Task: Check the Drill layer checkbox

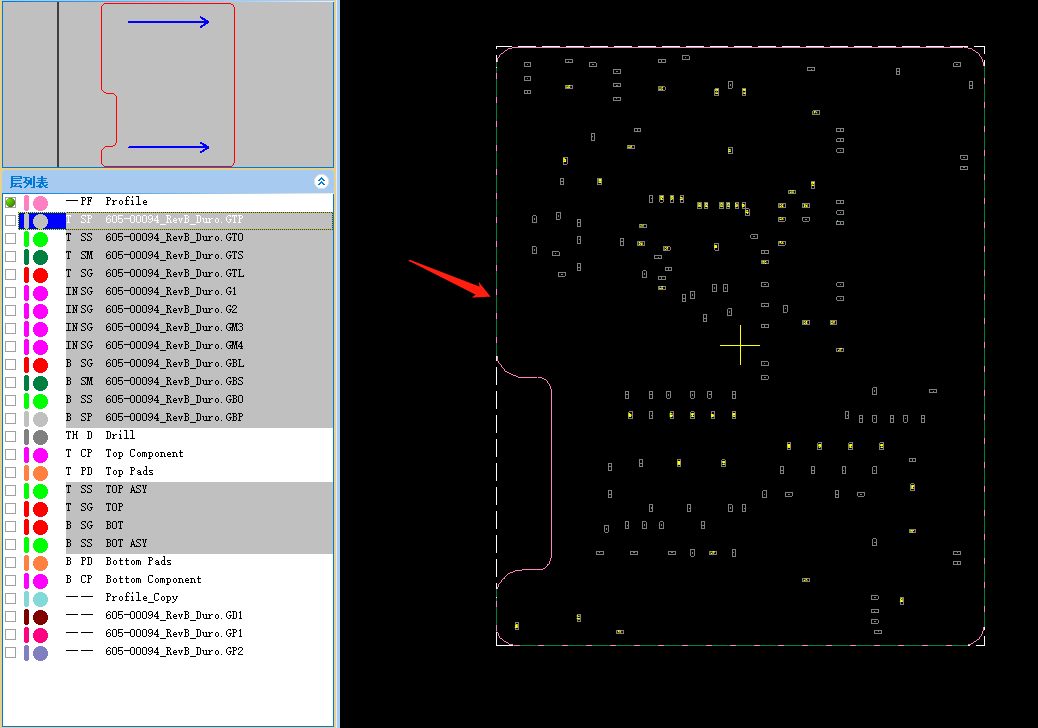Action: coord(11,436)
